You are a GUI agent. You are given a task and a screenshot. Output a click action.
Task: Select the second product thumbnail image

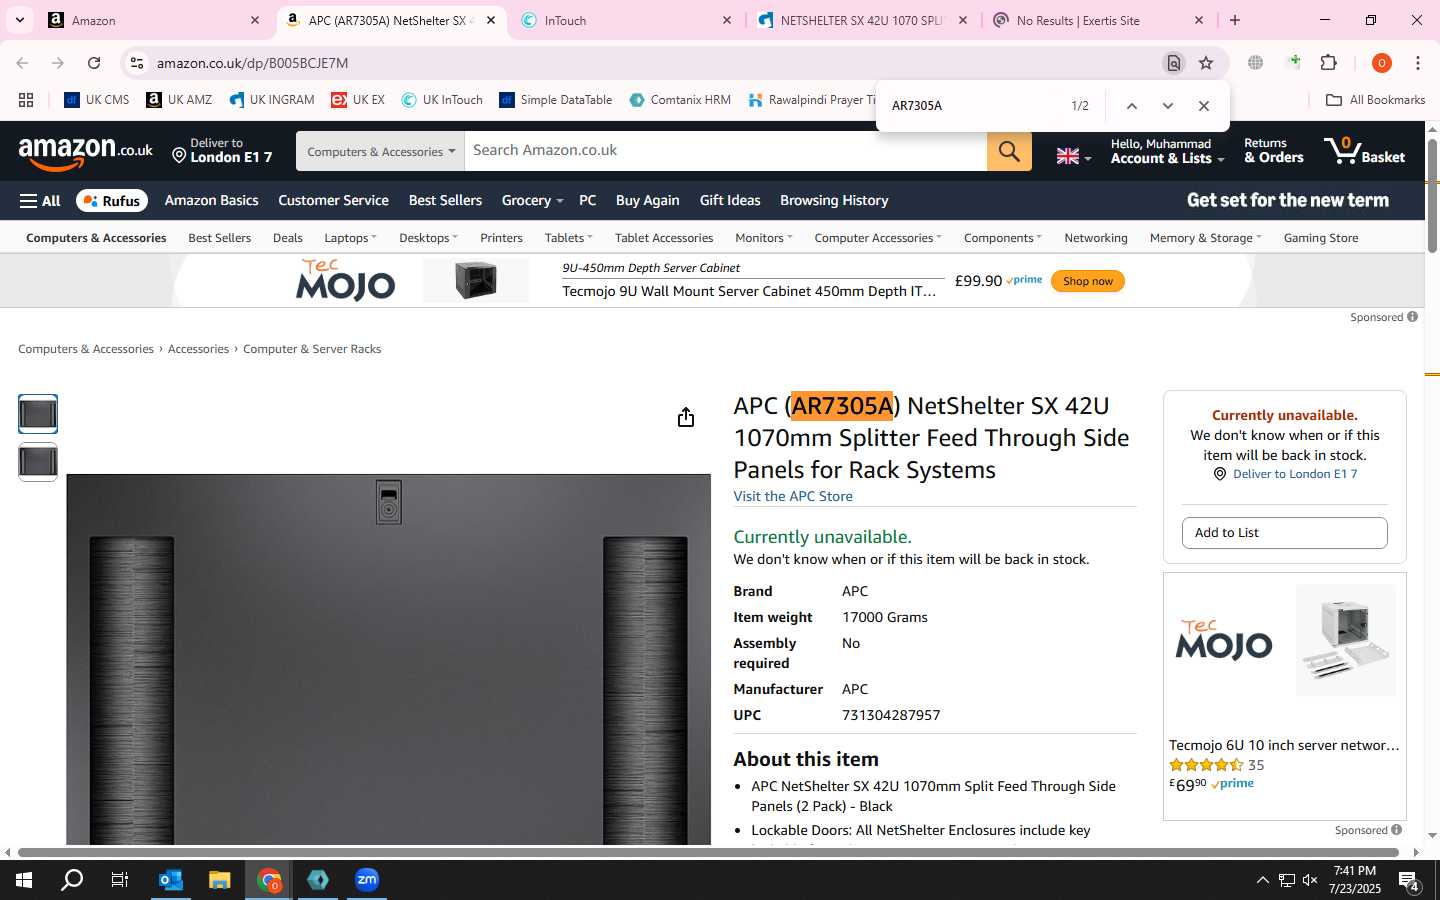click(x=38, y=462)
